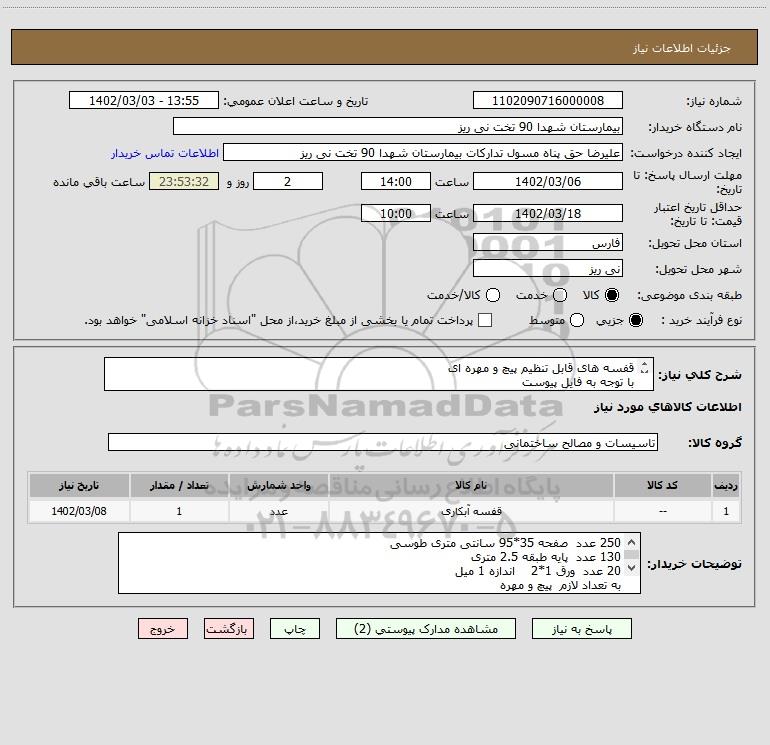Click the کد کالا column header
The image size is (770, 745).
pos(662,485)
